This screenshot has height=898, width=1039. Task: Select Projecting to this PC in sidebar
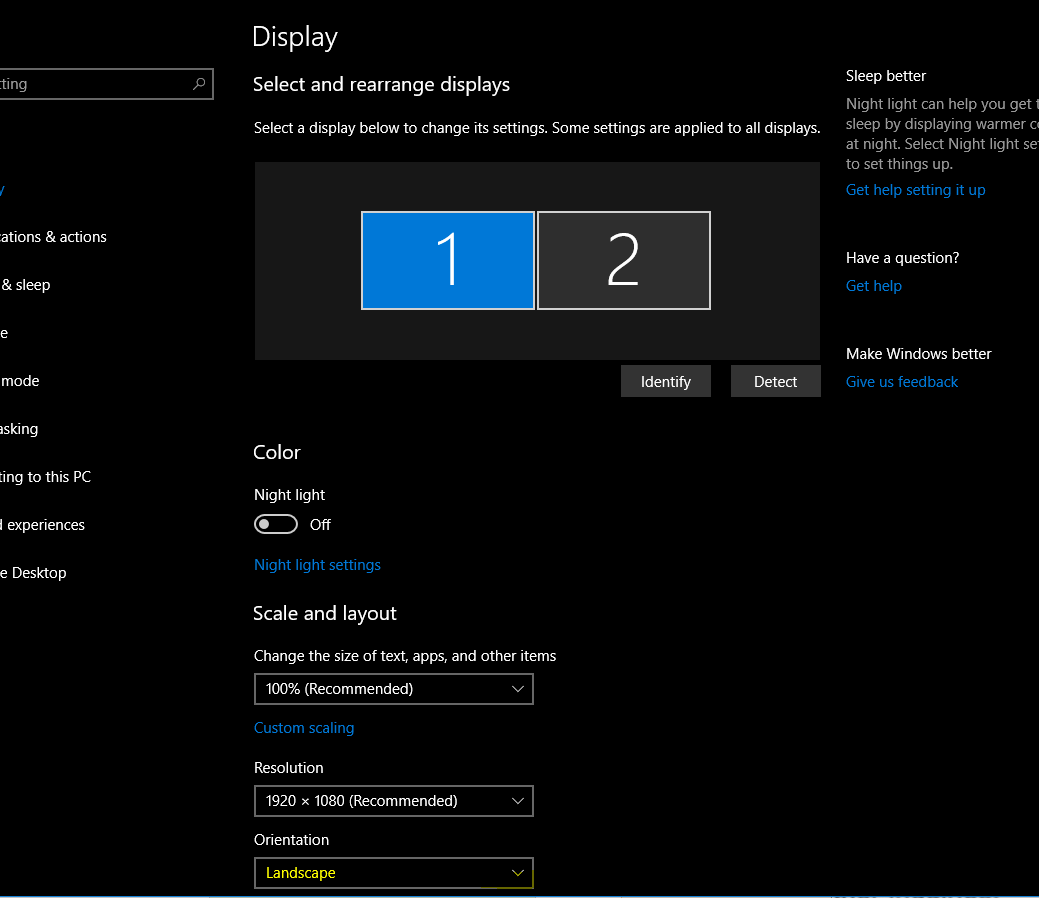click(45, 477)
